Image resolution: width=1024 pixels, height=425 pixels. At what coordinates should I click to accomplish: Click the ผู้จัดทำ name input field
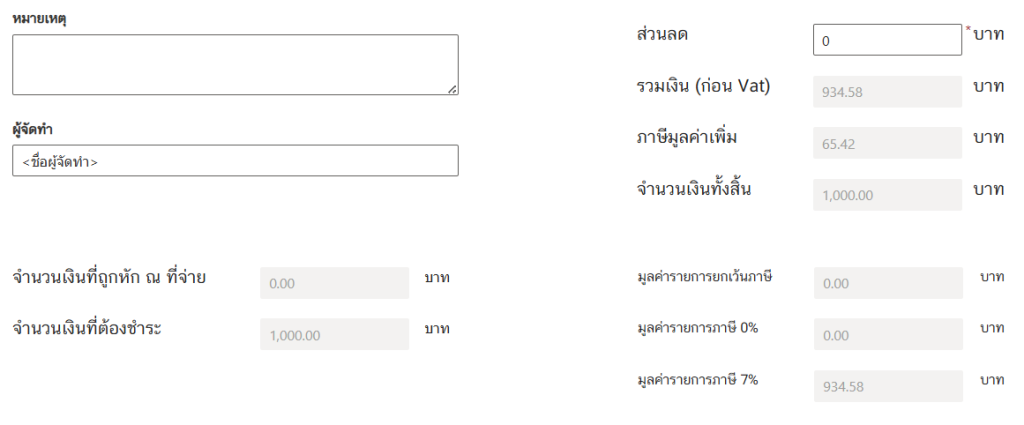point(235,161)
